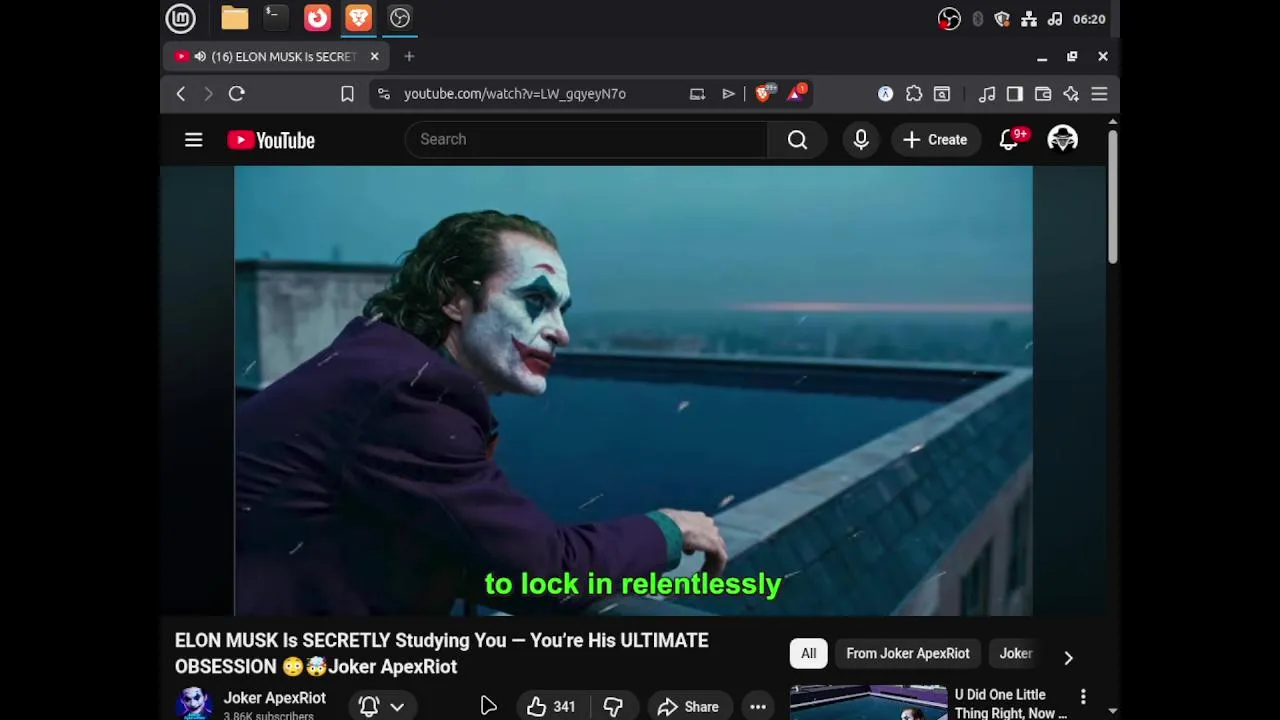Dislike this video
The width and height of the screenshot is (1280, 720).
(613, 707)
